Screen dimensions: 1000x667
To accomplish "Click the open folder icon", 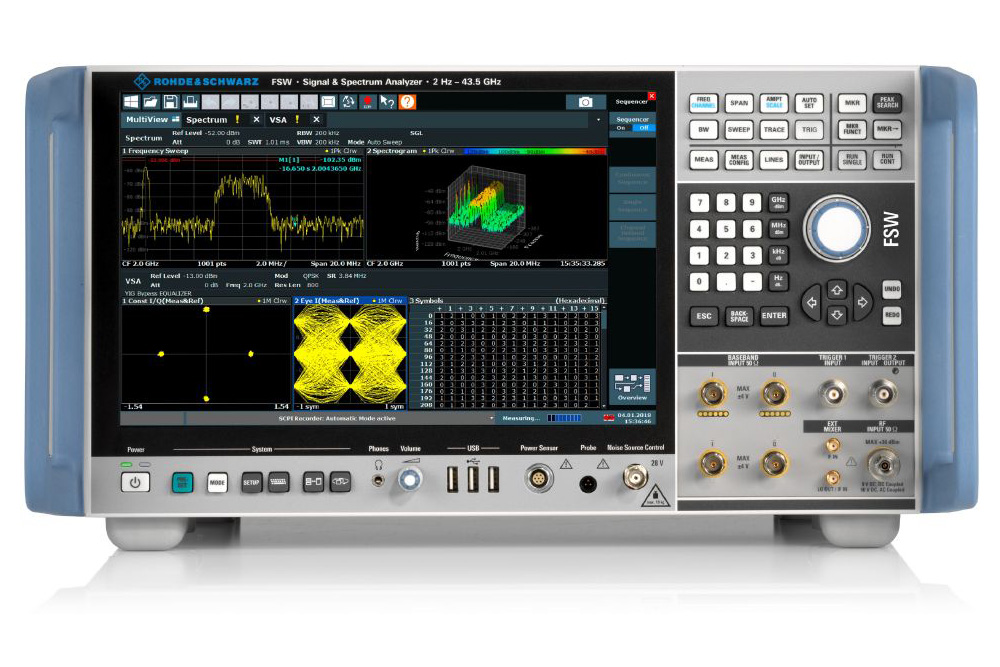I will (150, 102).
